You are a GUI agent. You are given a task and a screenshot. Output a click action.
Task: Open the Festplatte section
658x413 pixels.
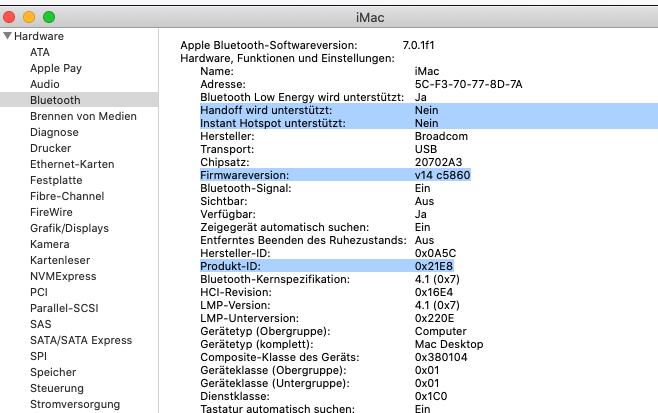click(x=56, y=180)
